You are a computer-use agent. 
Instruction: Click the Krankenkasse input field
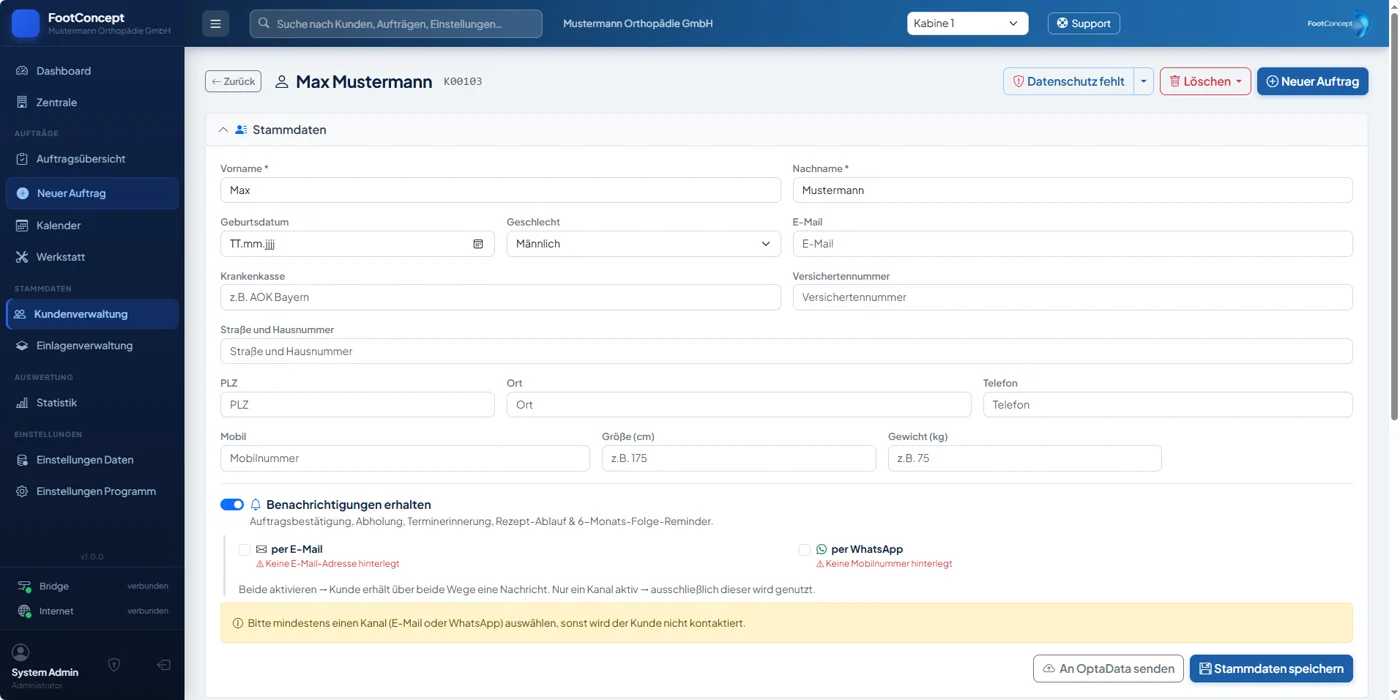[500, 297]
